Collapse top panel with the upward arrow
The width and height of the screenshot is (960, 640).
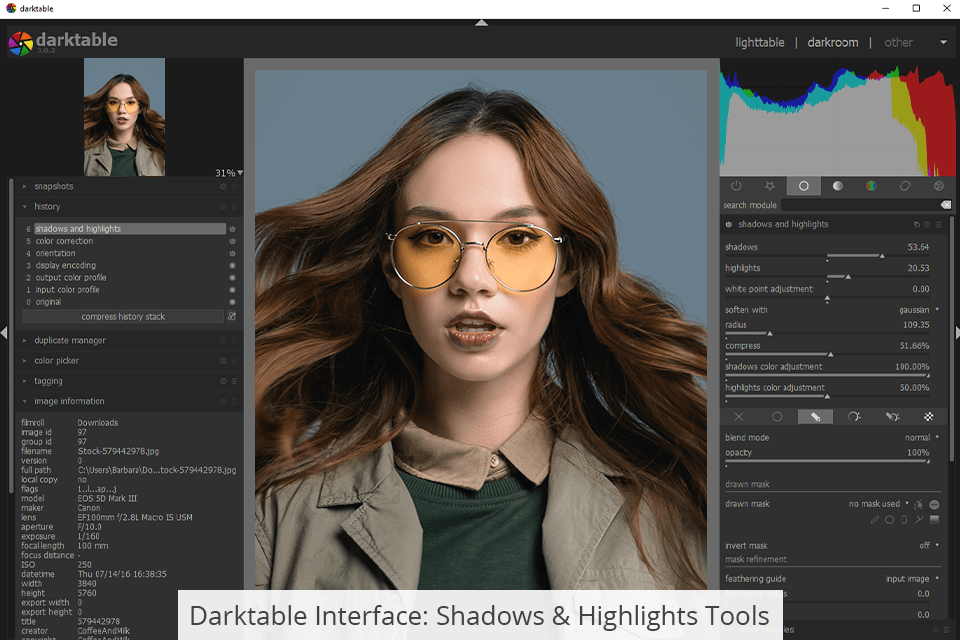point(482,23)
